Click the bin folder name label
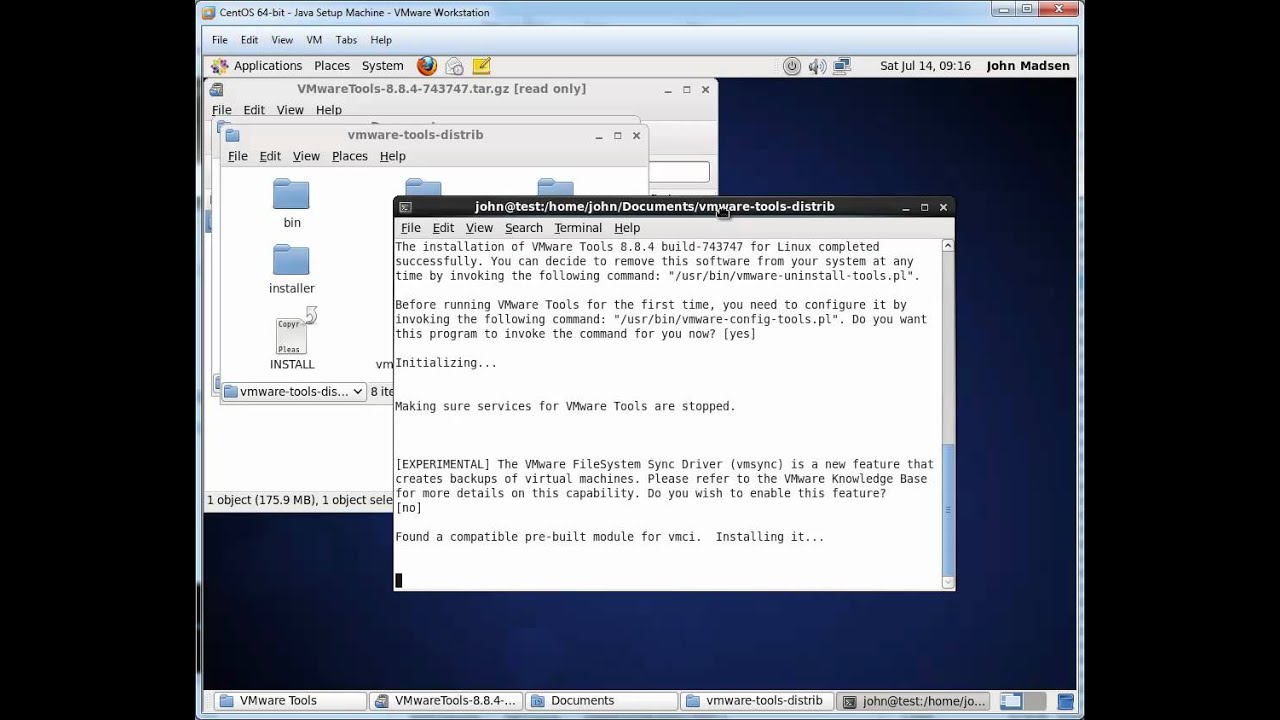 tap(292, 223)
